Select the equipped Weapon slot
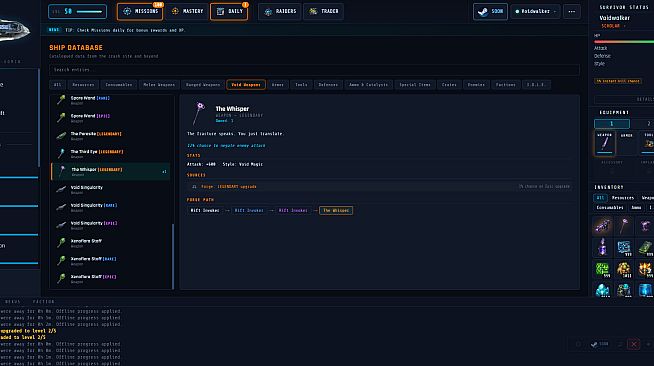 point(604,143)
